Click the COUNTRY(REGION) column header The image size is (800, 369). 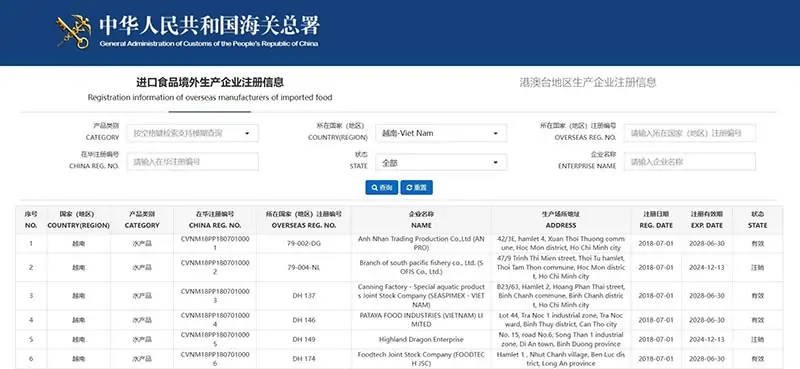coord(79,220)
